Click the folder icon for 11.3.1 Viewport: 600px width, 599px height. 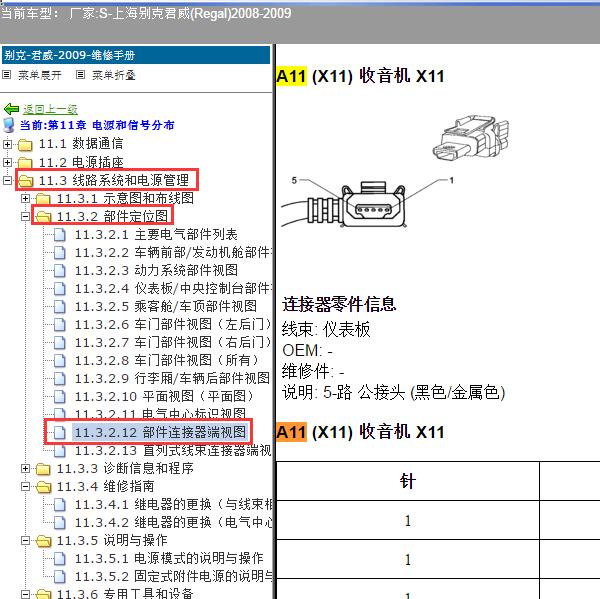[43, 199]
